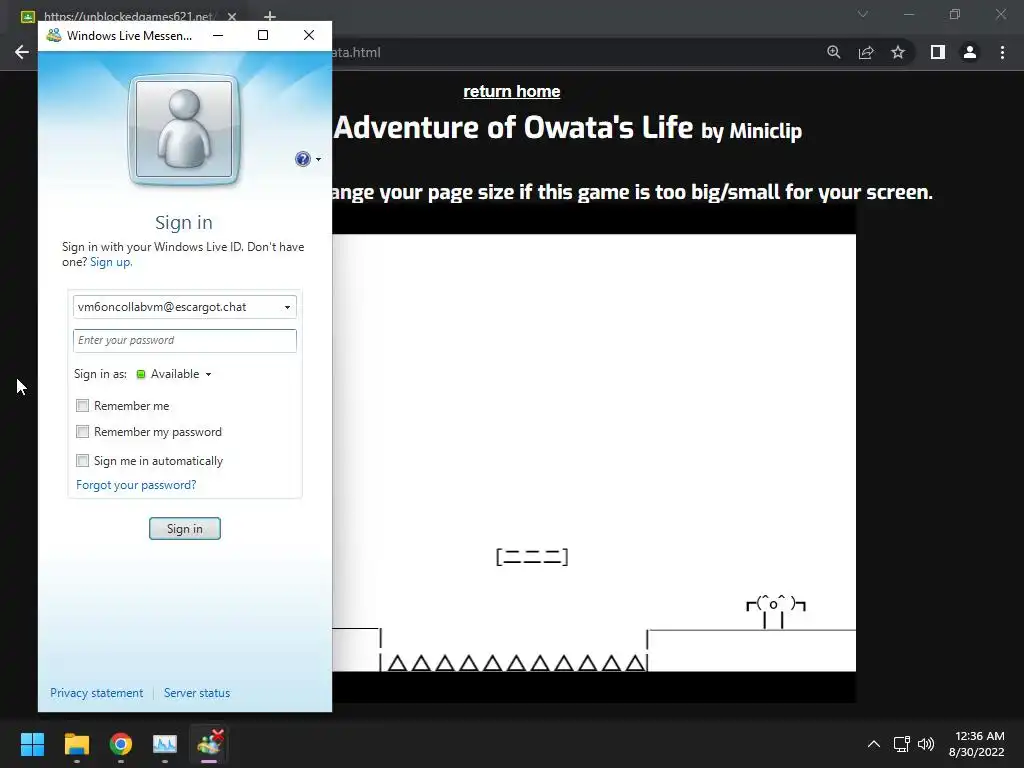Show hidden system tray icons

coord(873,744)
